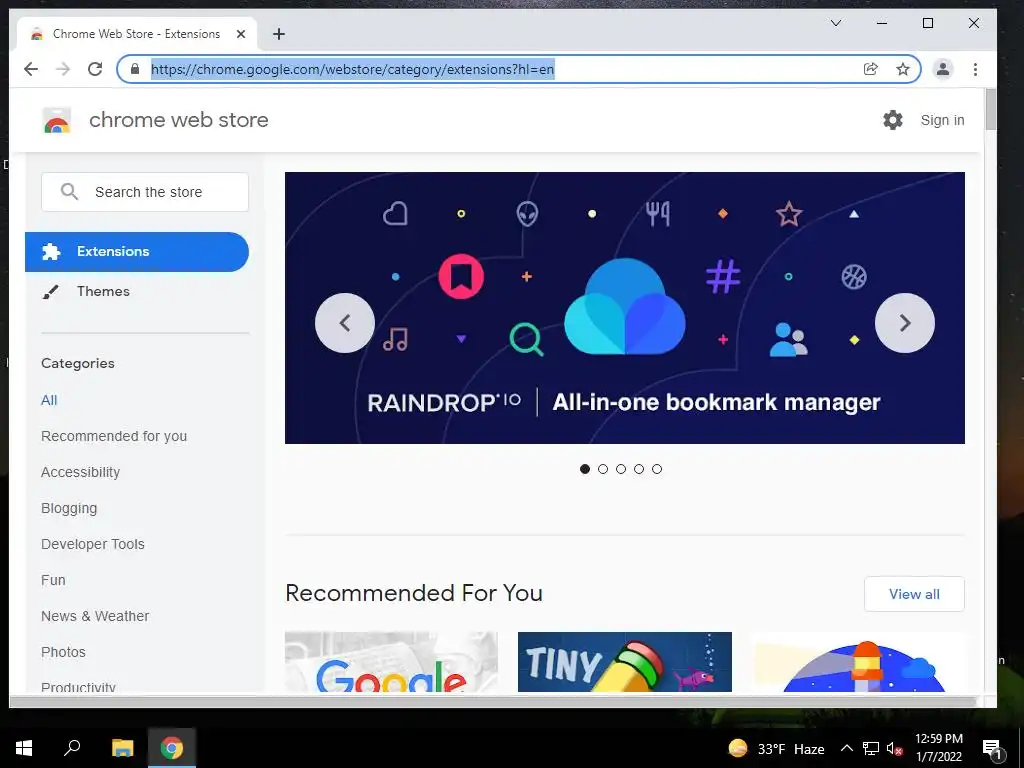This screenshot has height=768, width=1024.
Task: Open taskbar search magnifier
Action: click(x=72, y=748)
